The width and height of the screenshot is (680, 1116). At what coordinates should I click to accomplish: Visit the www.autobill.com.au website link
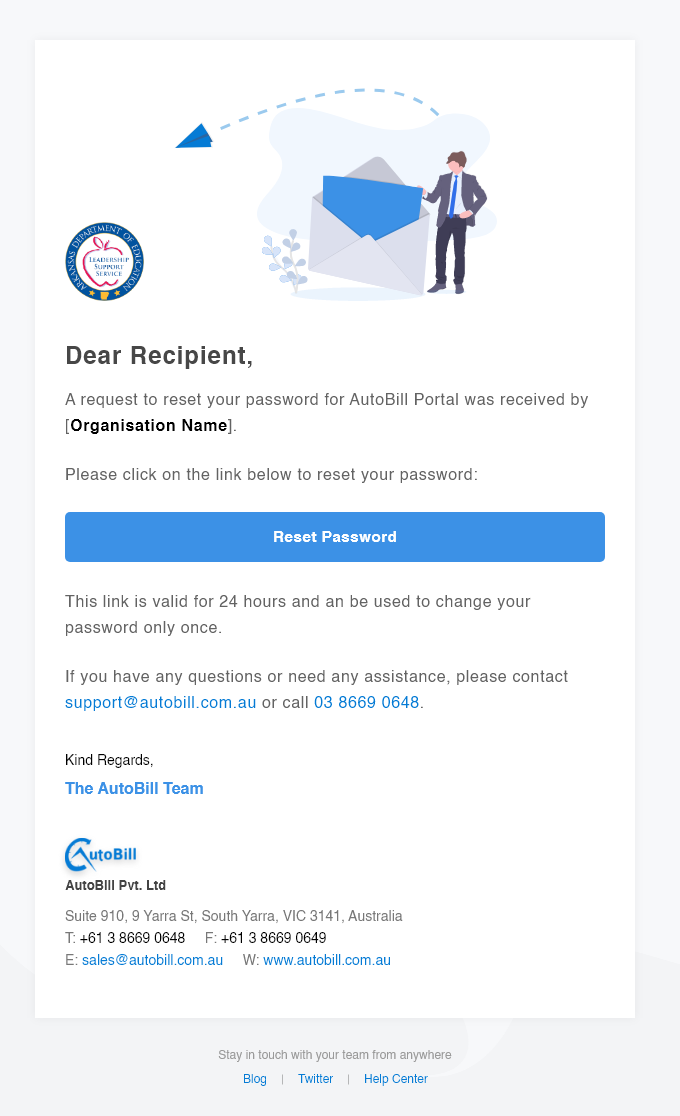[327, 960]
